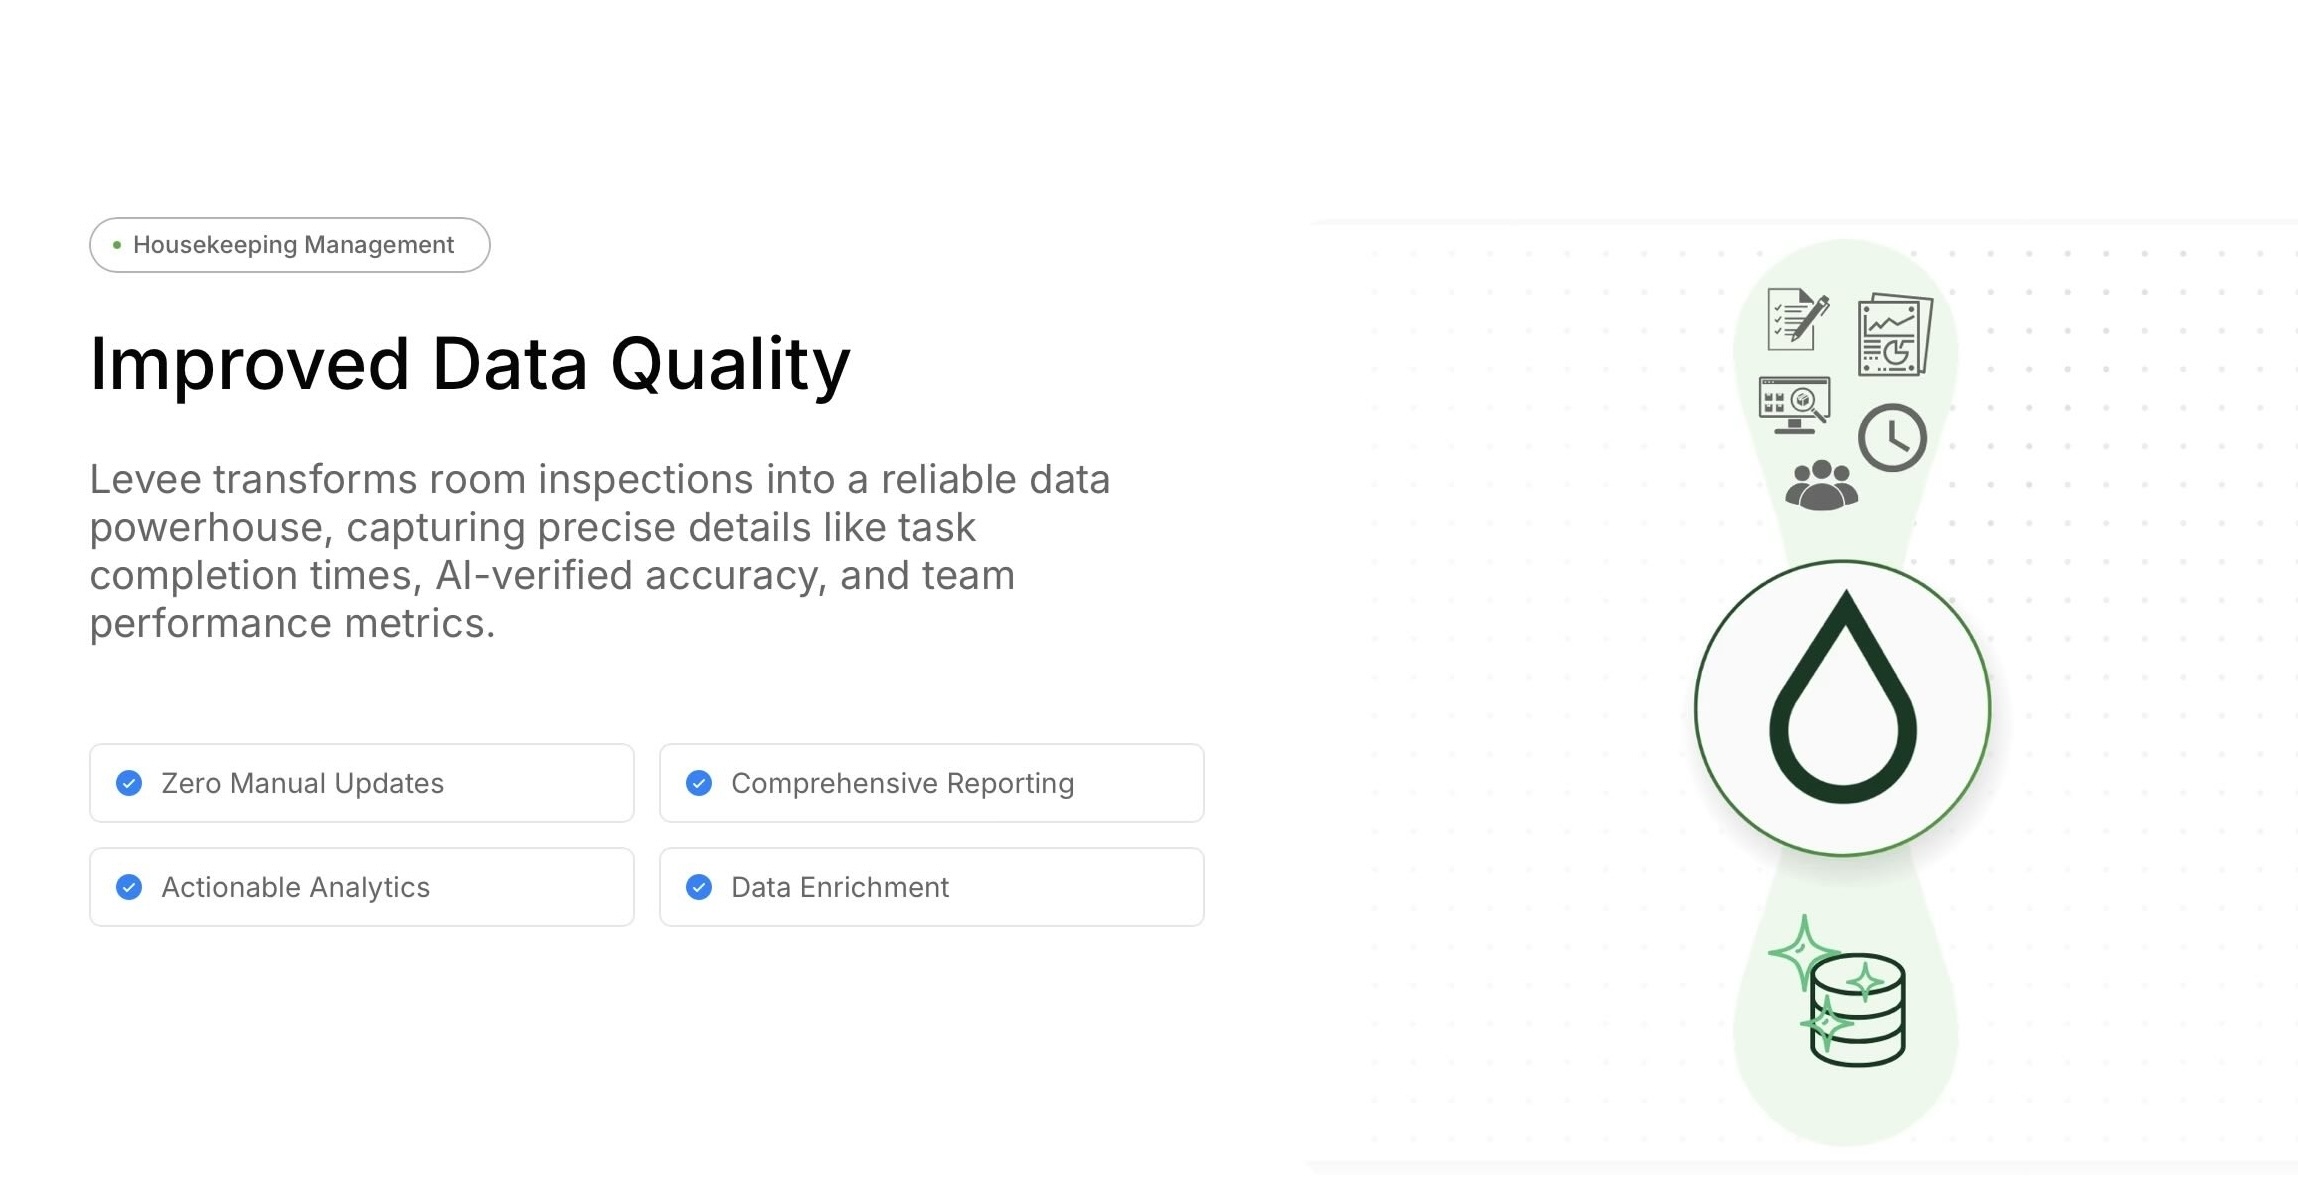Click the clock icon
Viewport: 2298px width, 1178px height.
[1892, 438]
